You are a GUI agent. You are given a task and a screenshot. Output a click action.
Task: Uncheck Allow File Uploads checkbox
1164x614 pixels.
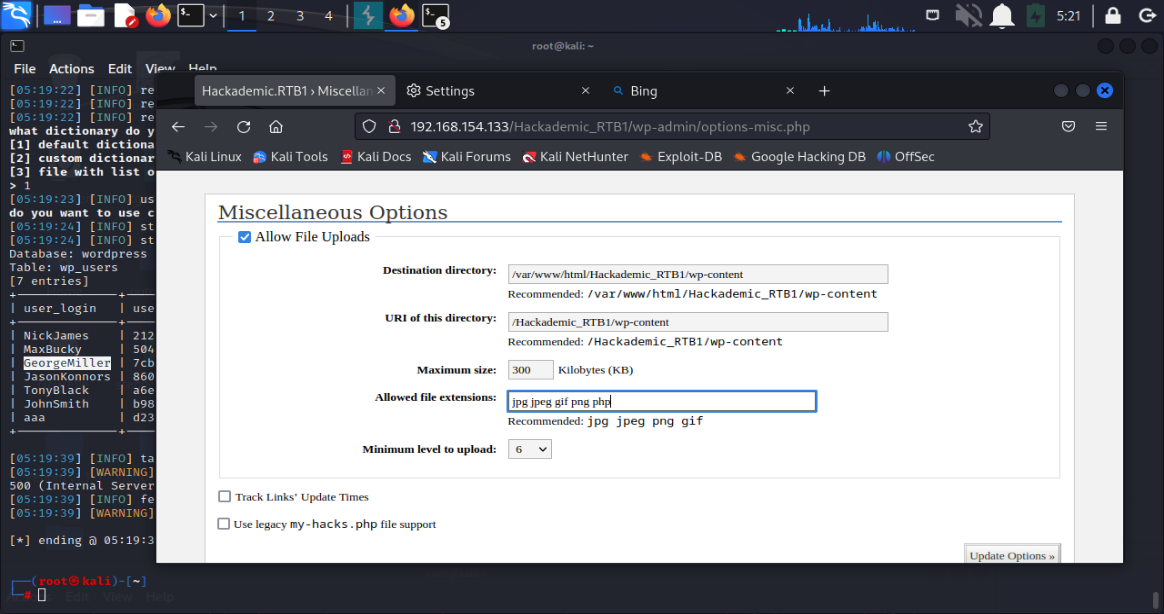coord(244,238)
